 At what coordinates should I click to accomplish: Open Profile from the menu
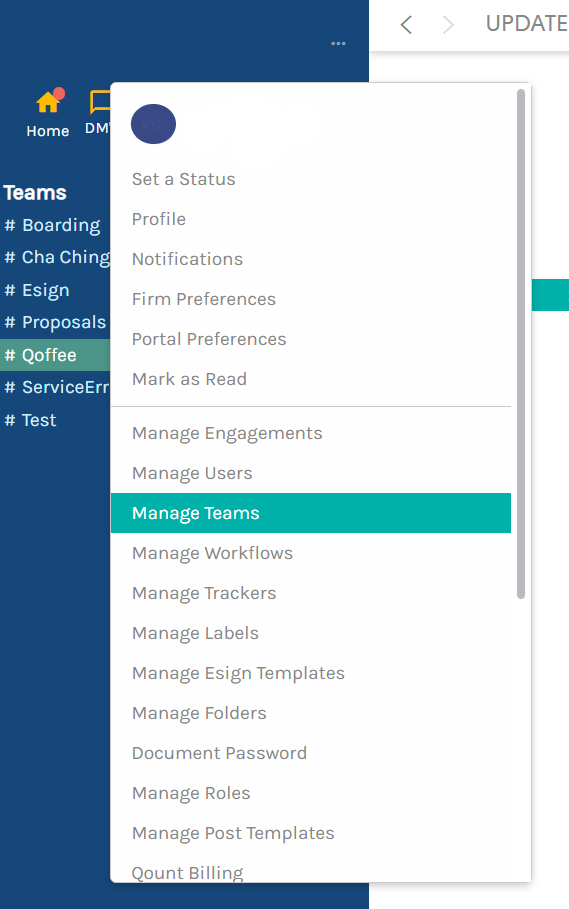click(x=159, y=219)
